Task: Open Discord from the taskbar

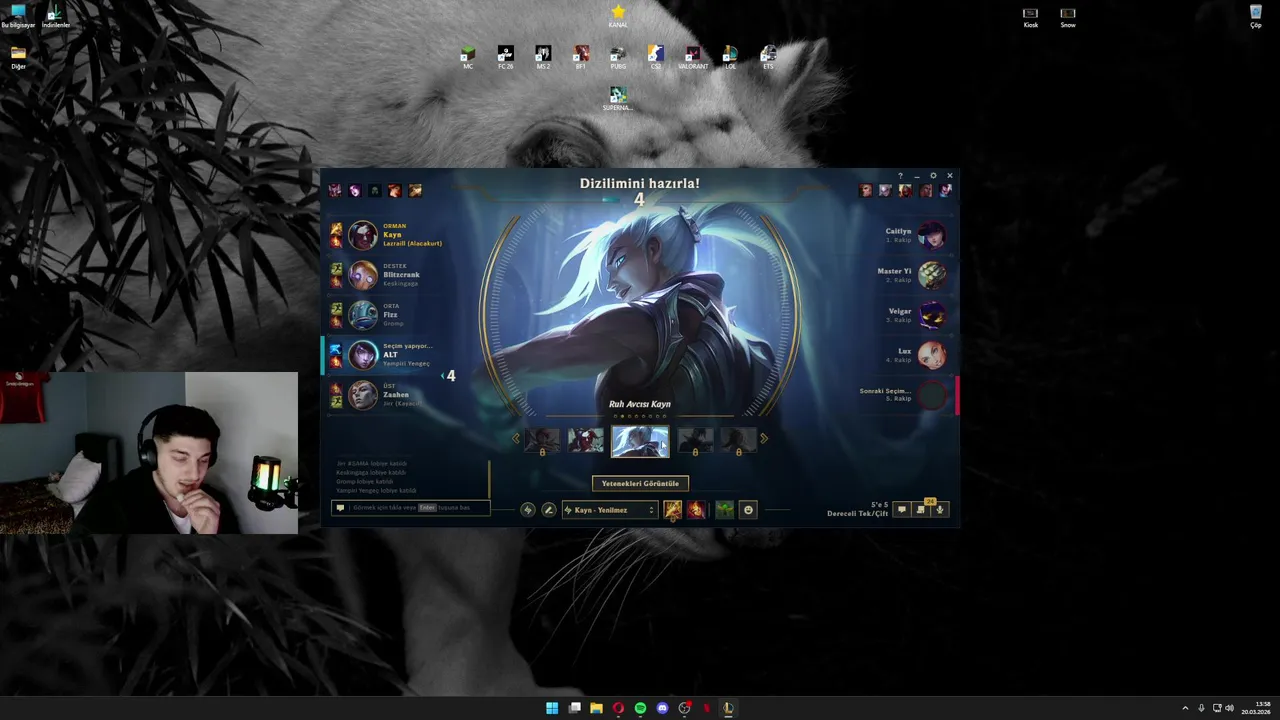Action: click(x=662, y=708)
